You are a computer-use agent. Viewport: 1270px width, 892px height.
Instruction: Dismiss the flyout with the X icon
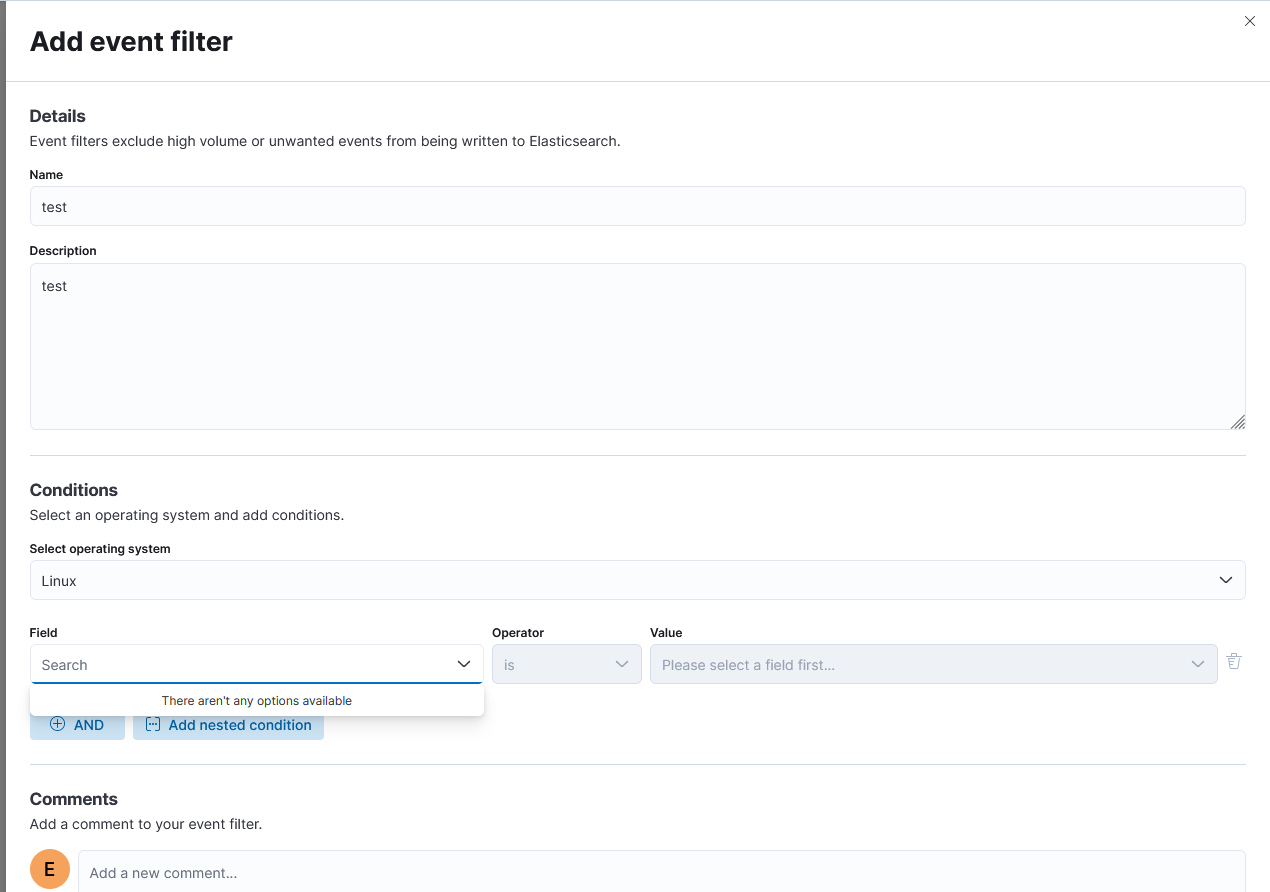click(x=1249, y=20)
